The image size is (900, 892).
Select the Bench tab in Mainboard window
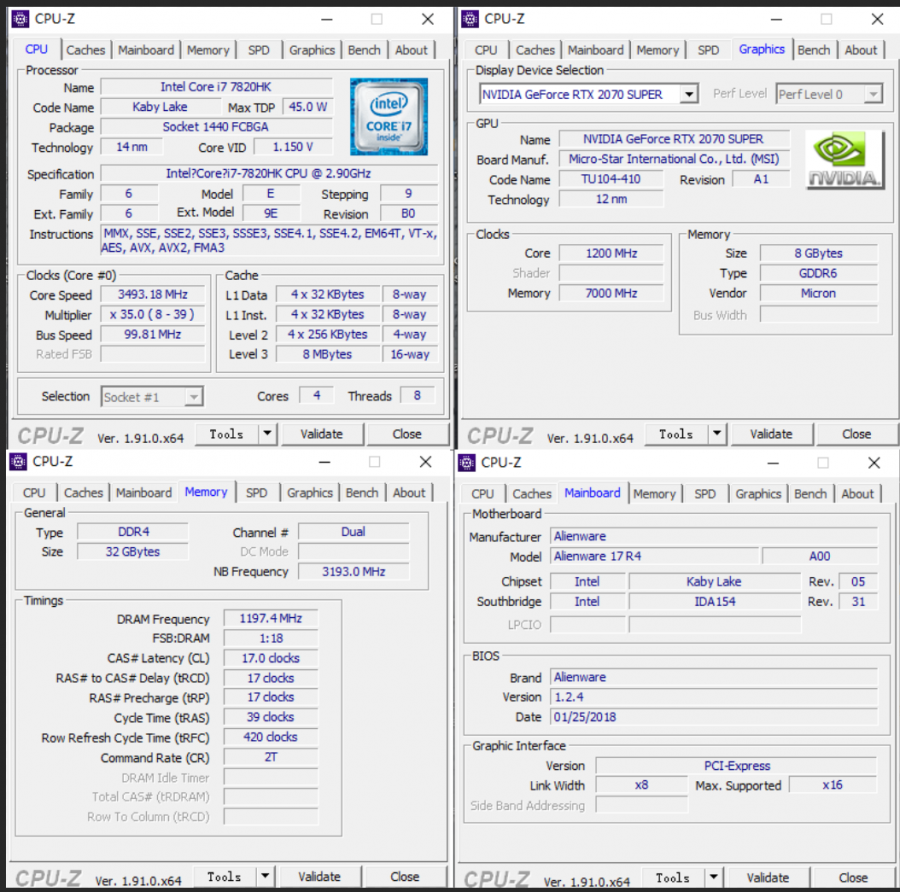point(810,494)
